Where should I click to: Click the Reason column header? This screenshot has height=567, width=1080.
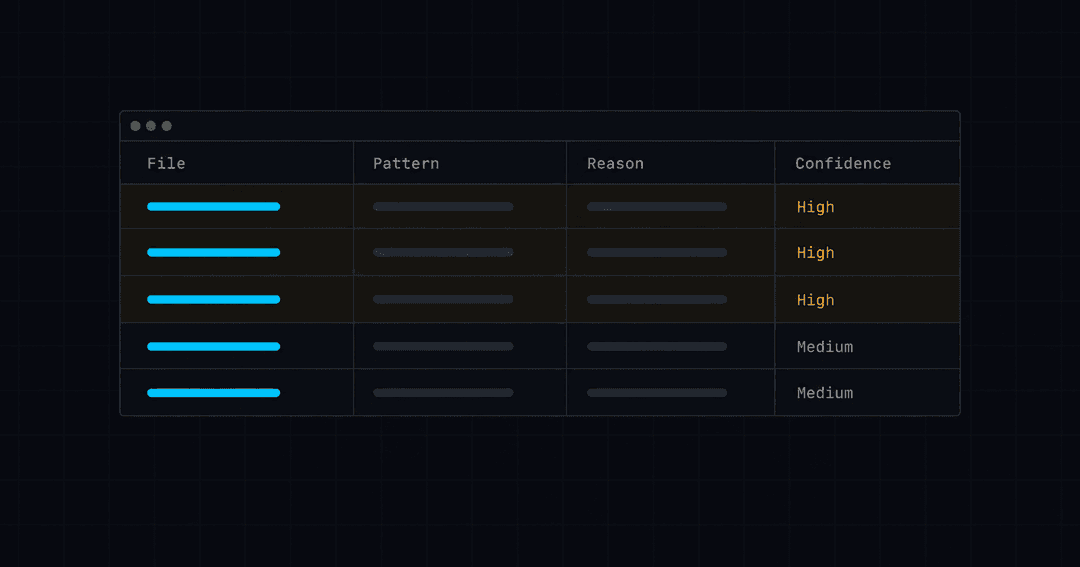(x=615, y=163)
